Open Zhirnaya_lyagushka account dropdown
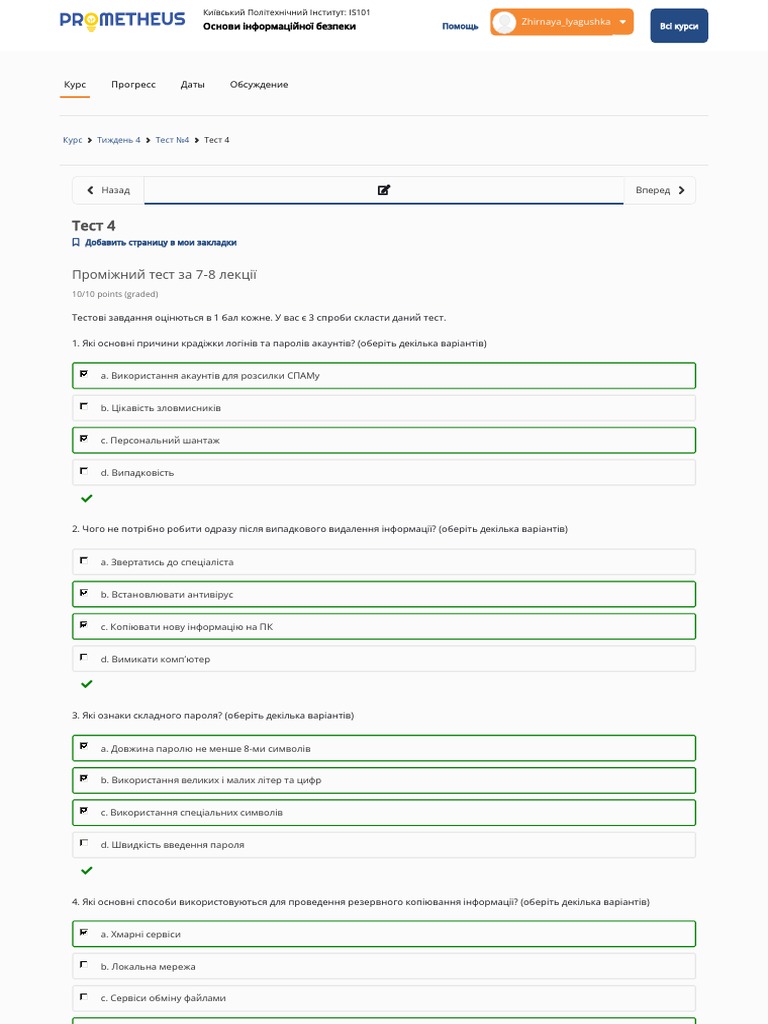This screenshot has width=768, height=1024. click(623, 22)
